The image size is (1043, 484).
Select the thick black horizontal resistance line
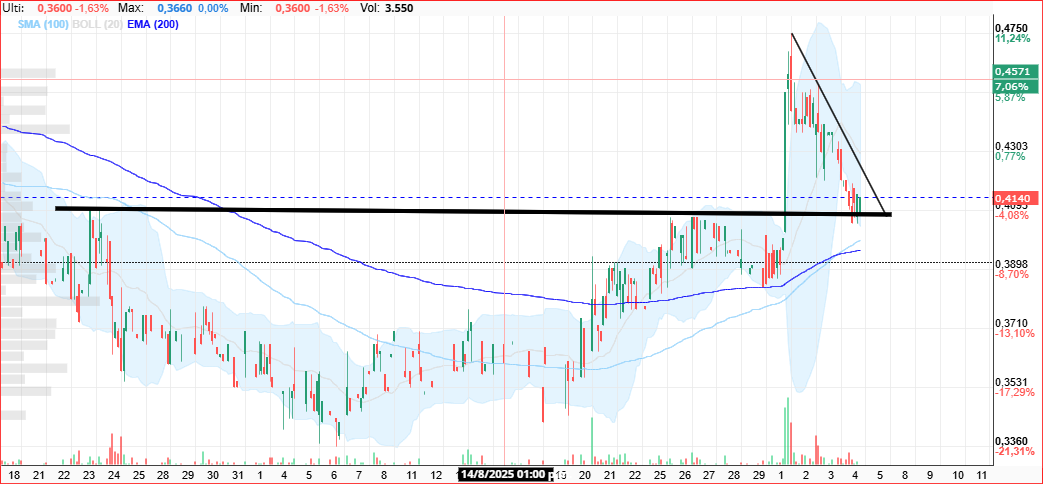[472, 211]
